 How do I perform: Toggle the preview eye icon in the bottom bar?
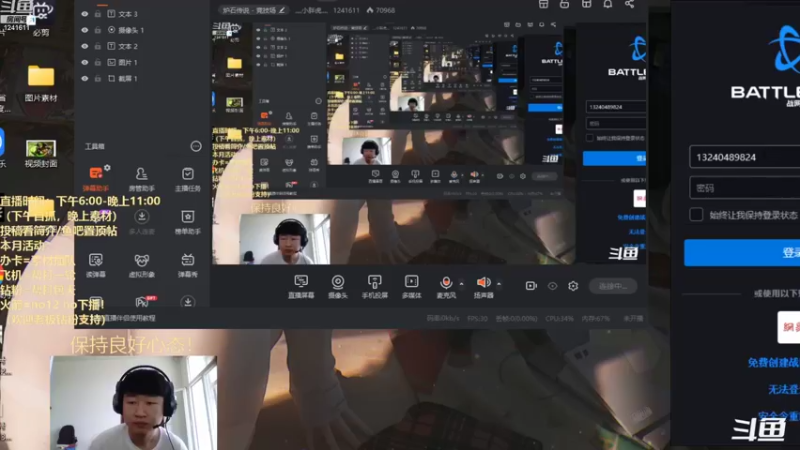[x=553, y=286]
